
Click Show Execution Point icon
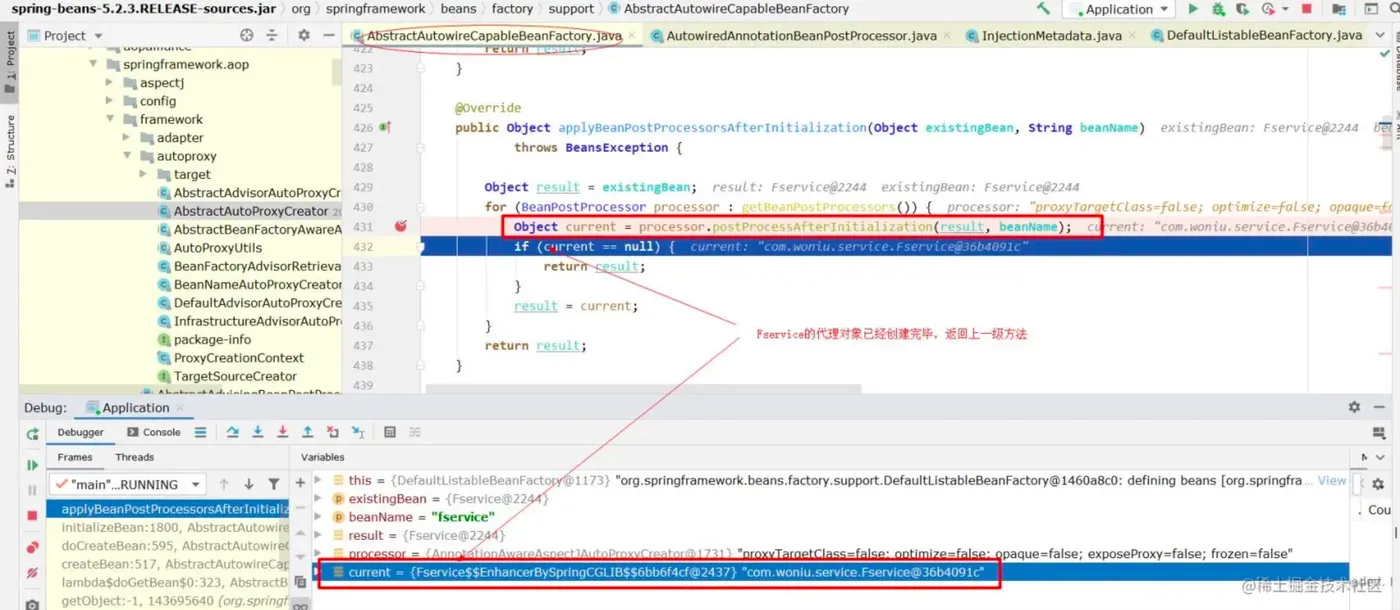pos(200,432)
